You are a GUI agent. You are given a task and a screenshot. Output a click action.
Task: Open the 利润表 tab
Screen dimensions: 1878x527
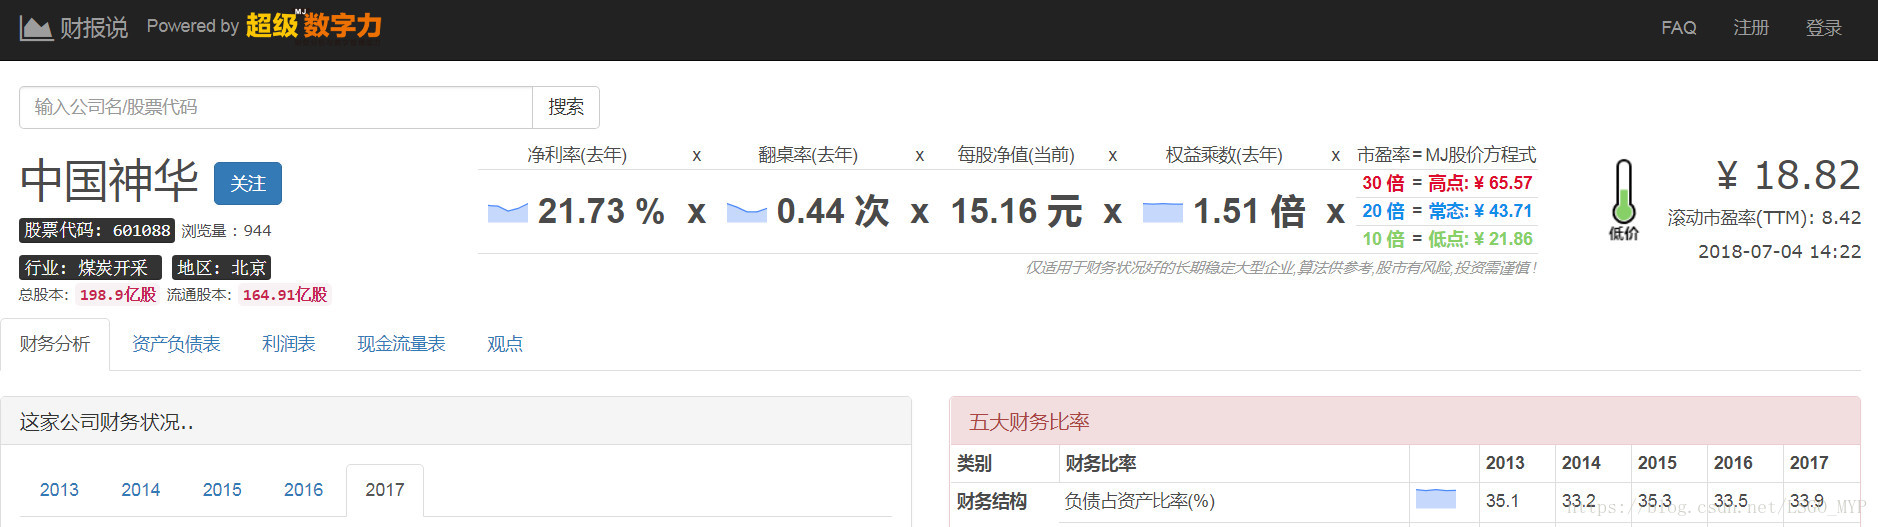[289, 344]
